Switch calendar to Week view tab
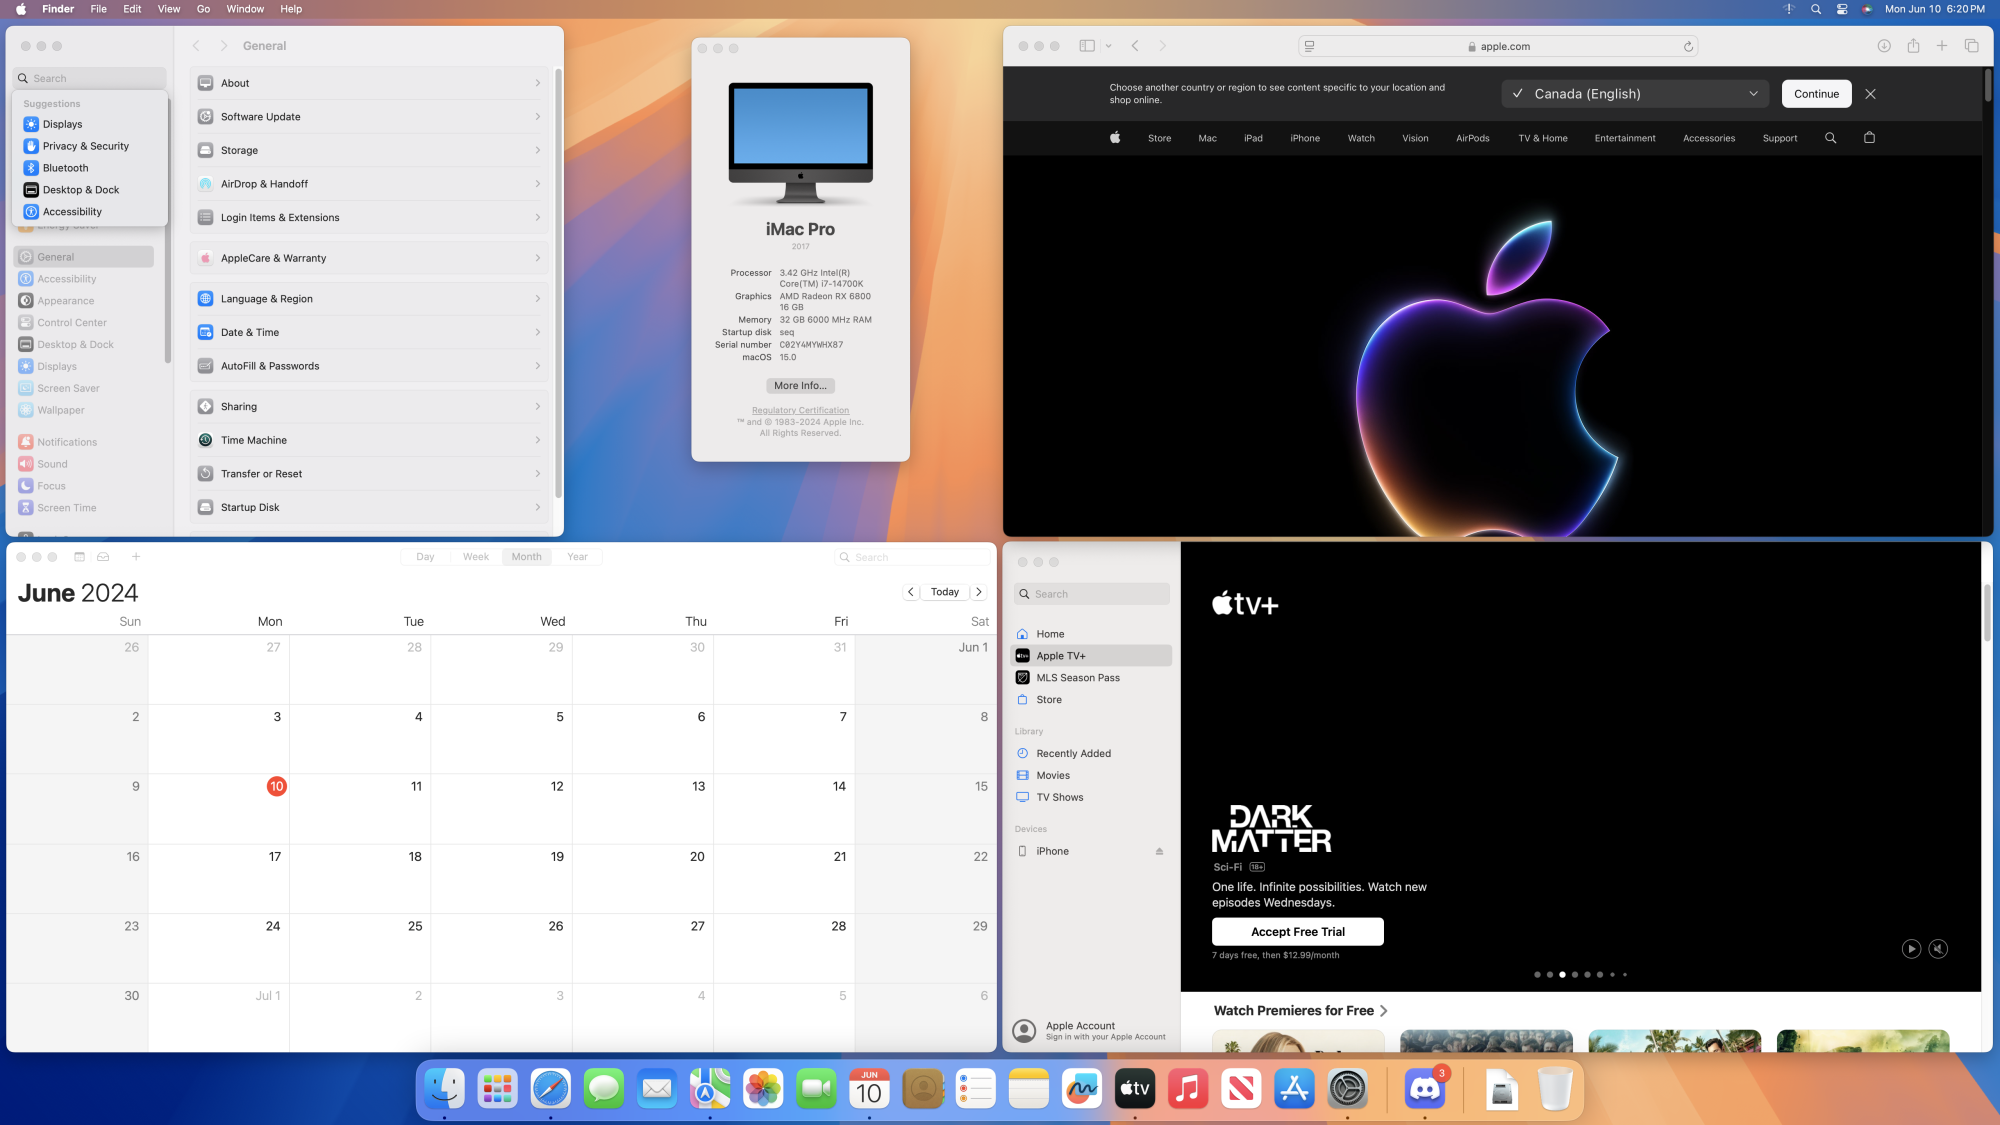2000x1125 pixels. pos(476,557)
